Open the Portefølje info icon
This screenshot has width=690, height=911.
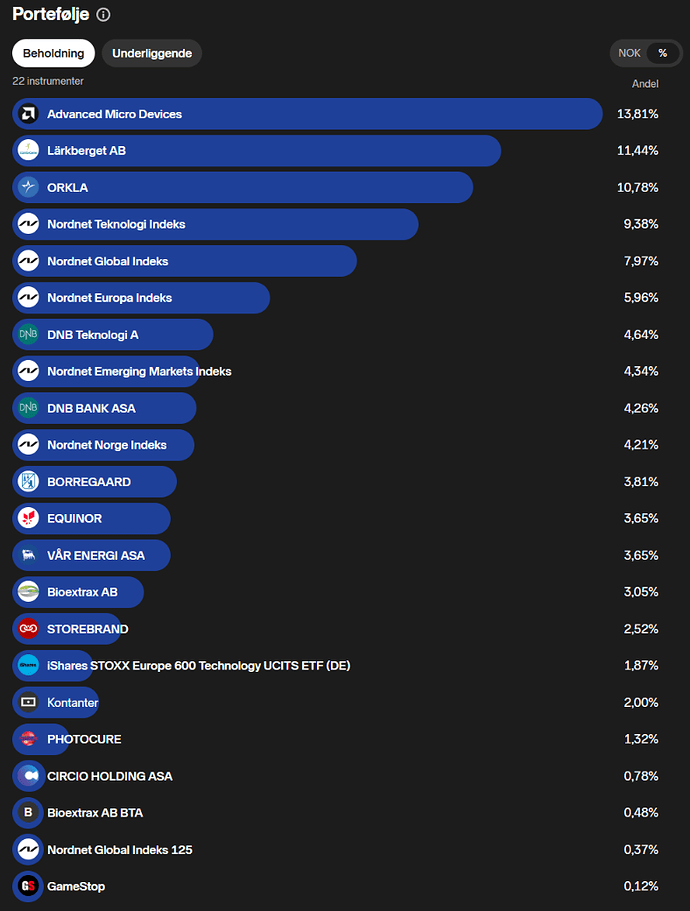[104, 15]
